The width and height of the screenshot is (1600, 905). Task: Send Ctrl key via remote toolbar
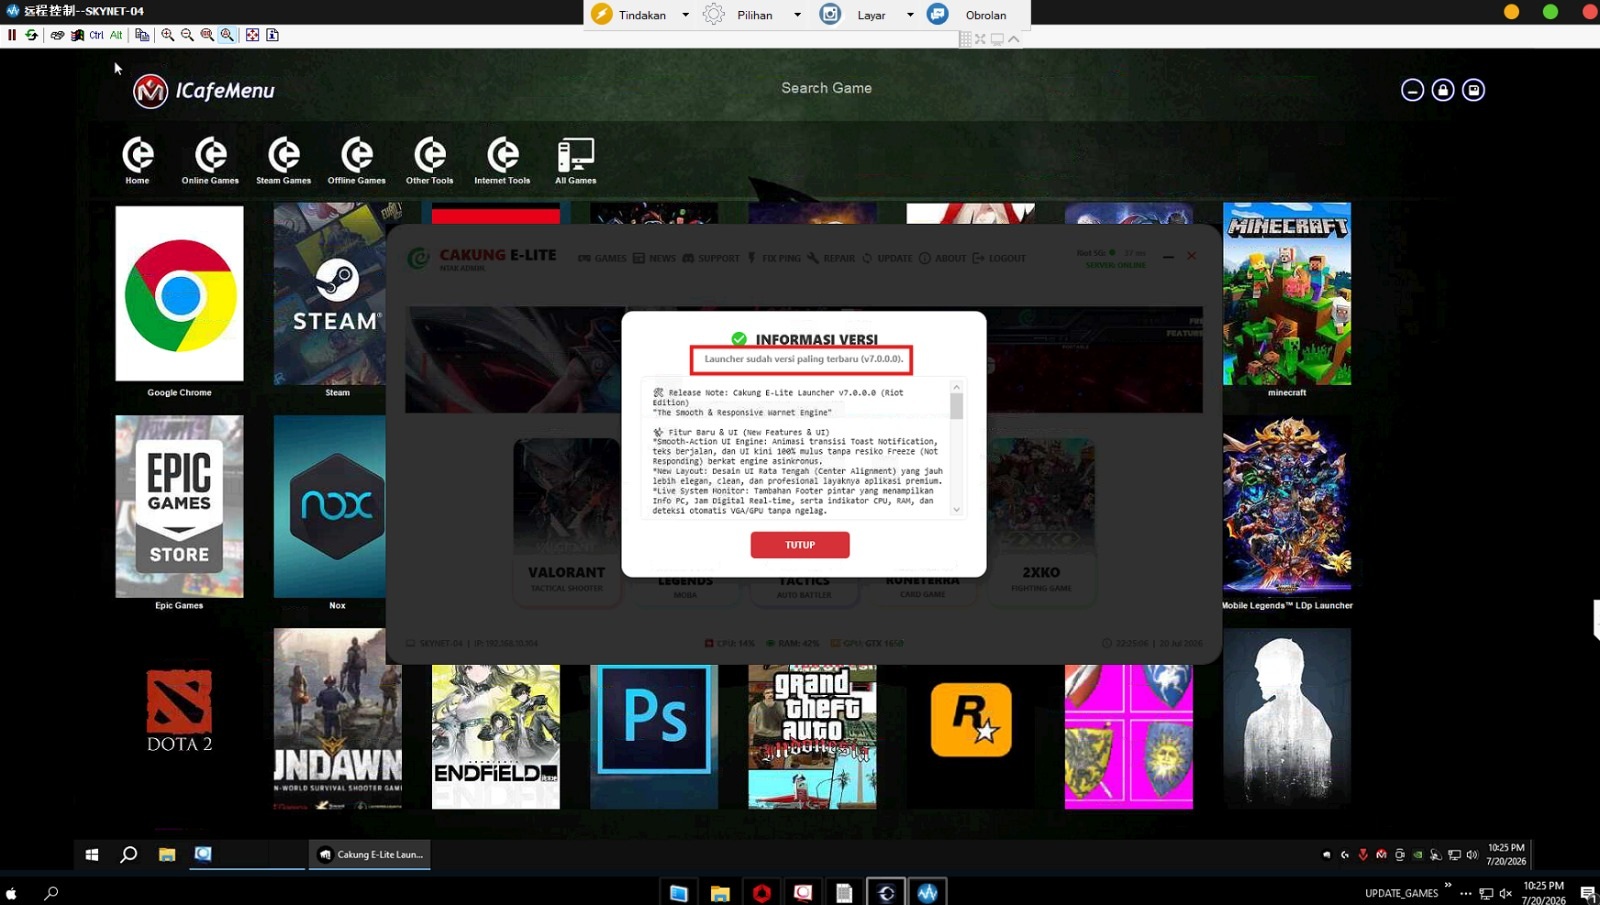click(x=96, y=35)
